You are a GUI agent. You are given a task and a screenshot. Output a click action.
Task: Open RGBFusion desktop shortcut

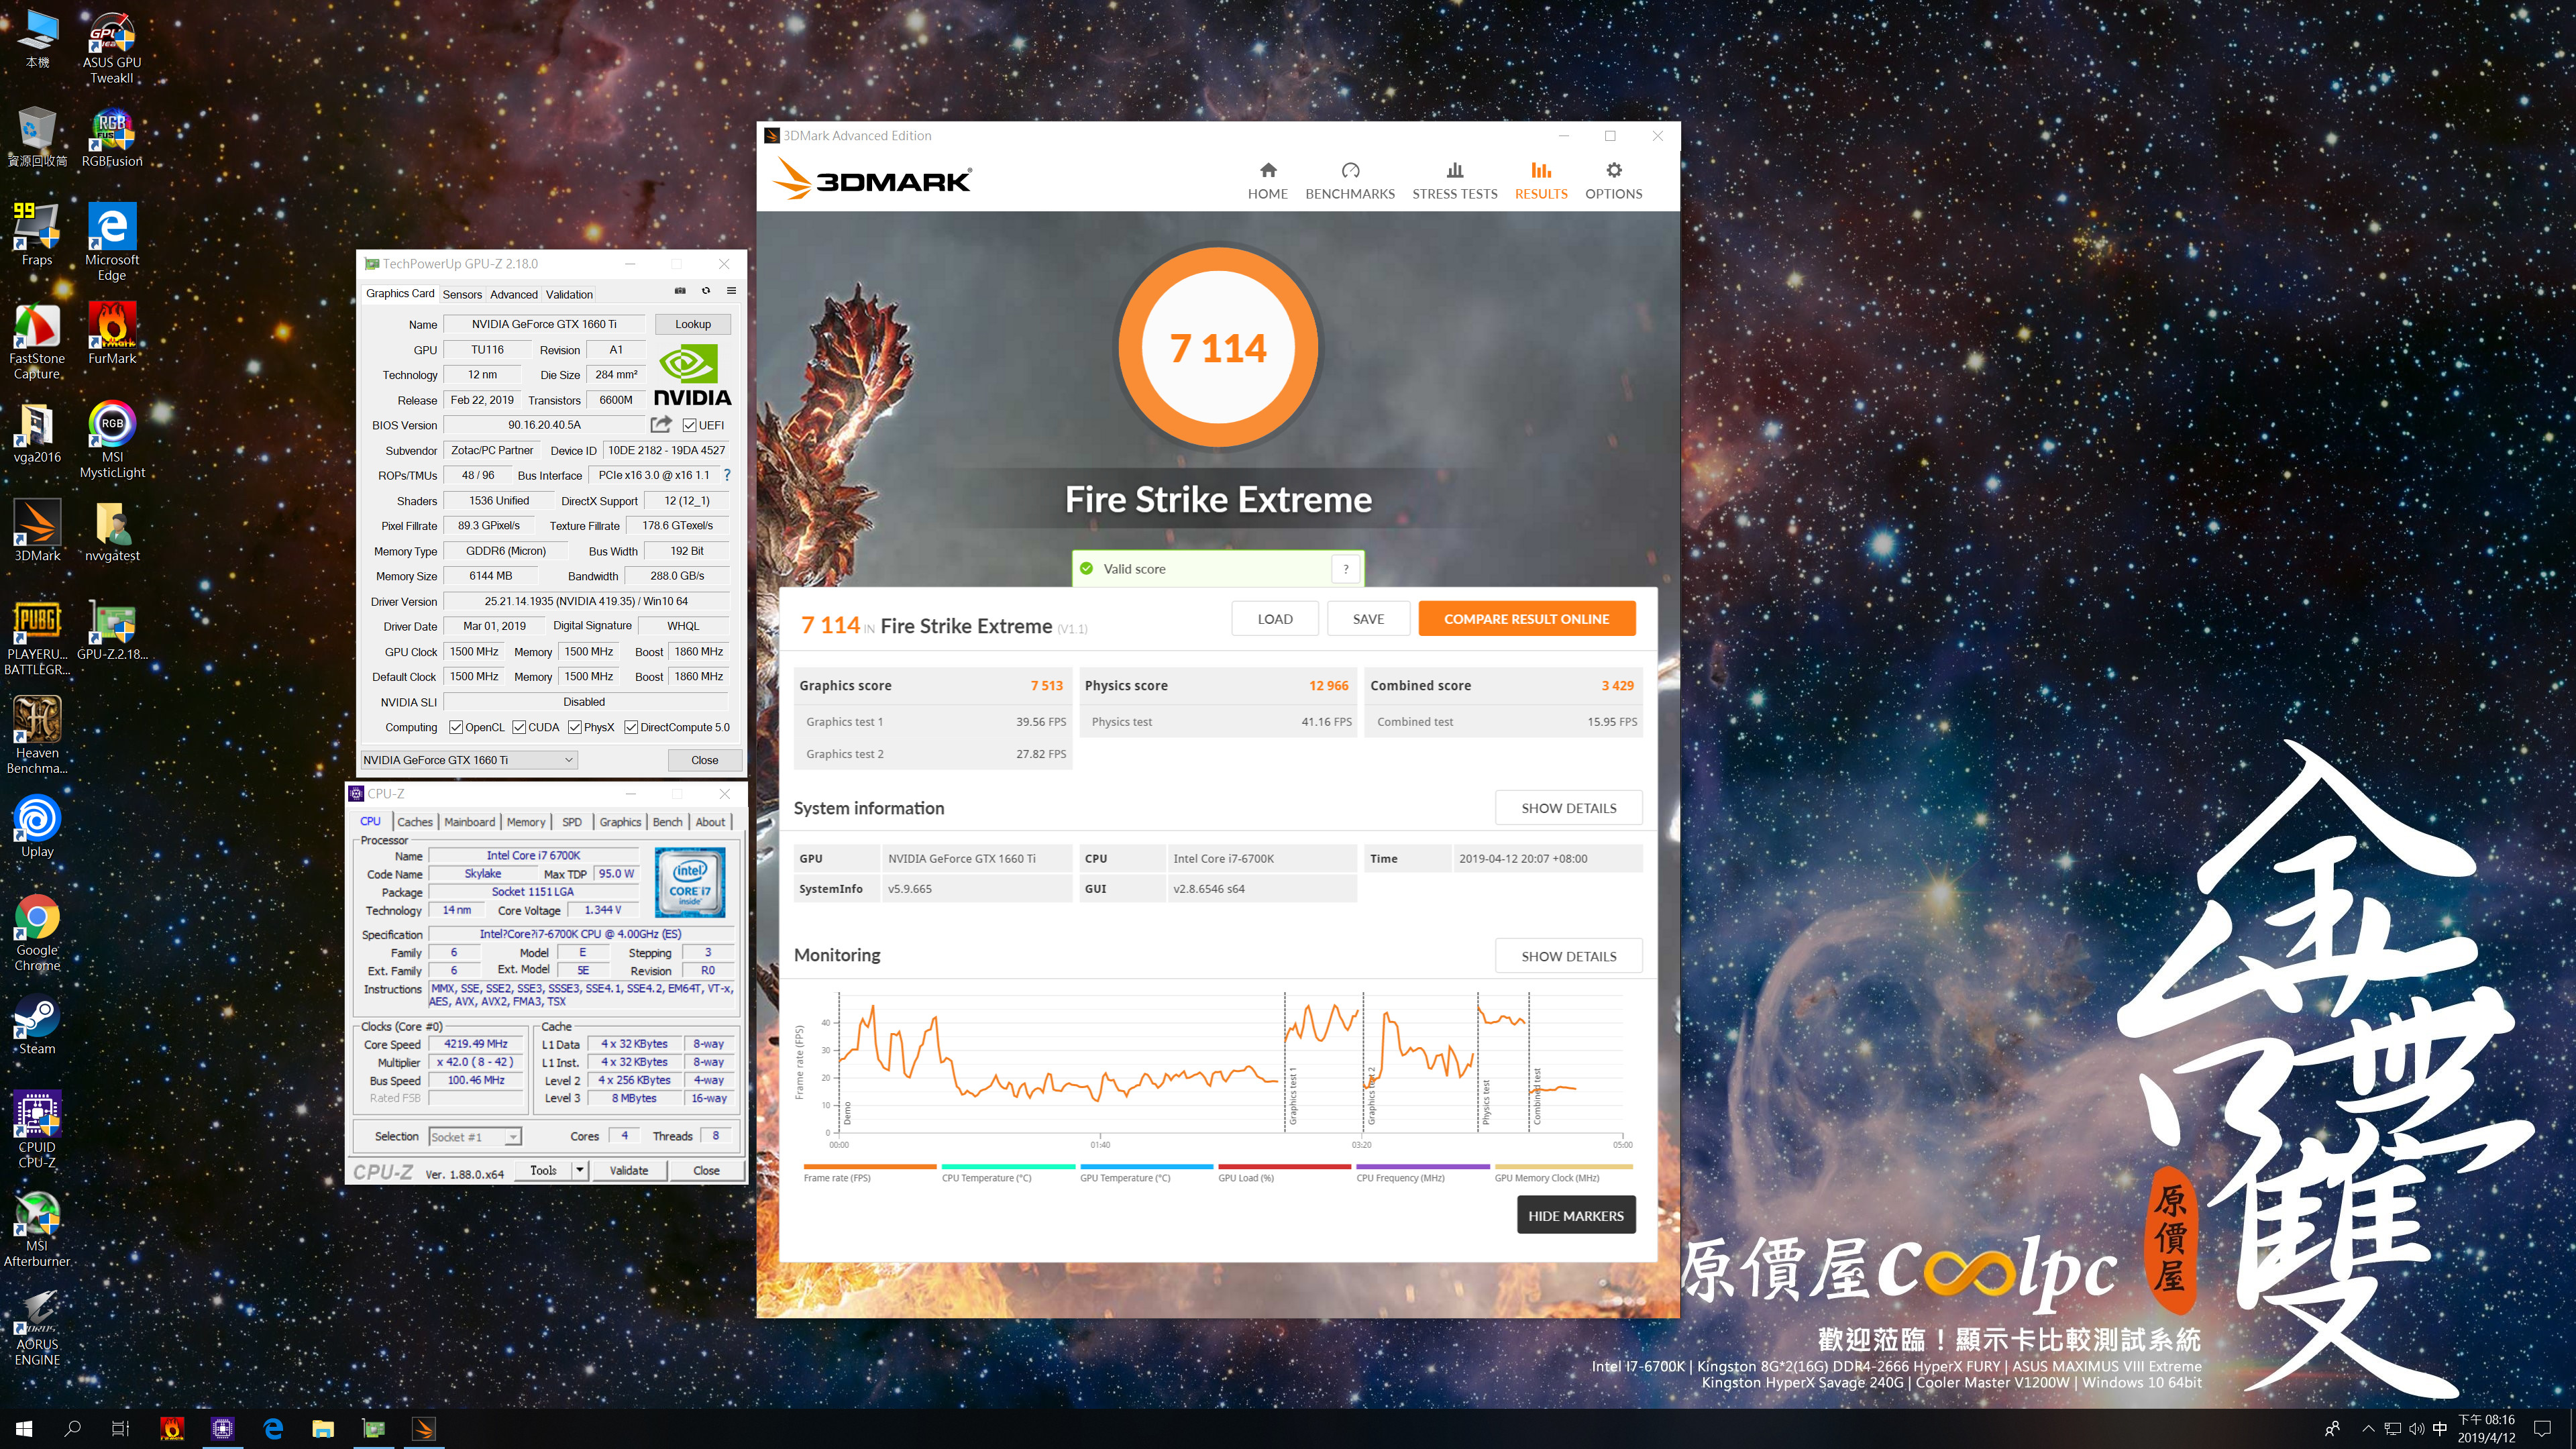pos(112,138)
